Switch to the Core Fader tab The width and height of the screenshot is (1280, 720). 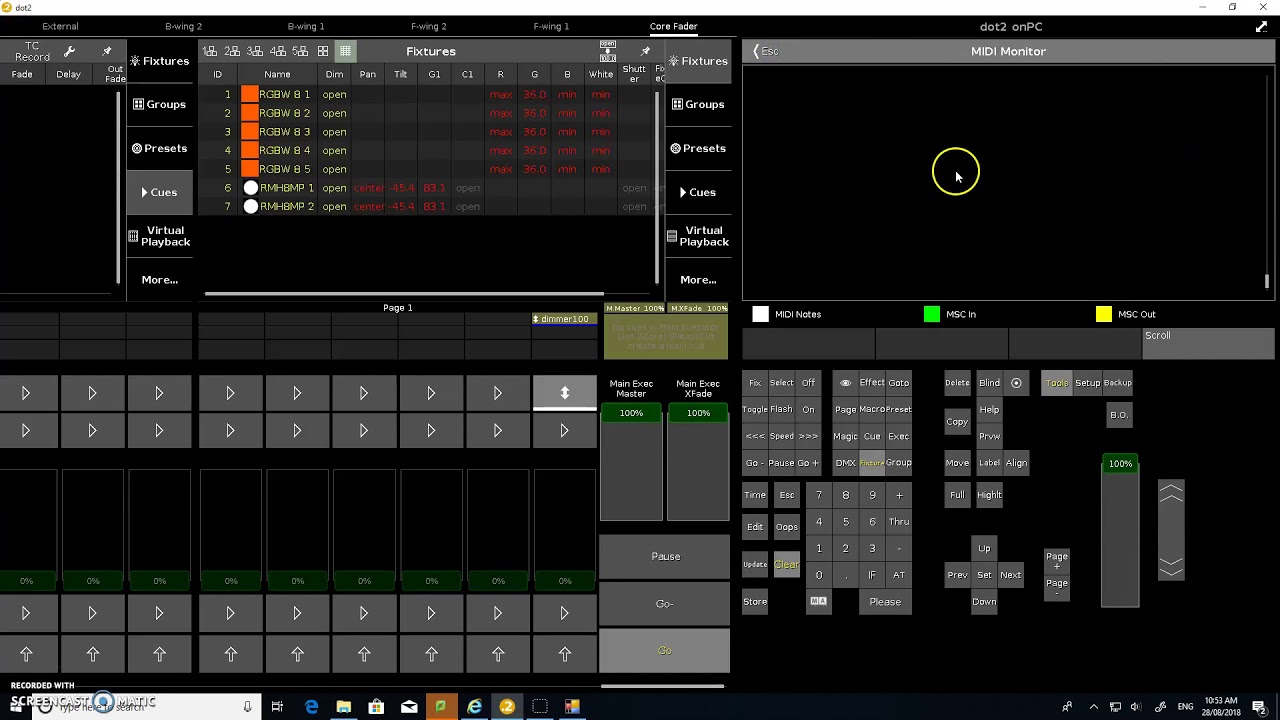(674, 26)
